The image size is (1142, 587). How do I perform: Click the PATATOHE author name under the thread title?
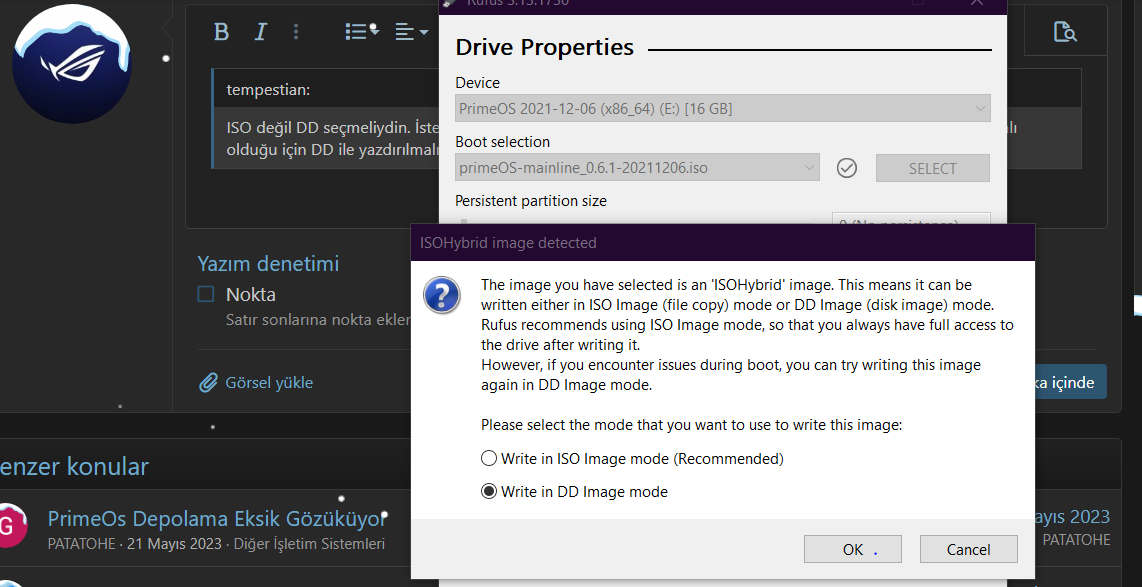pos(82,544)
